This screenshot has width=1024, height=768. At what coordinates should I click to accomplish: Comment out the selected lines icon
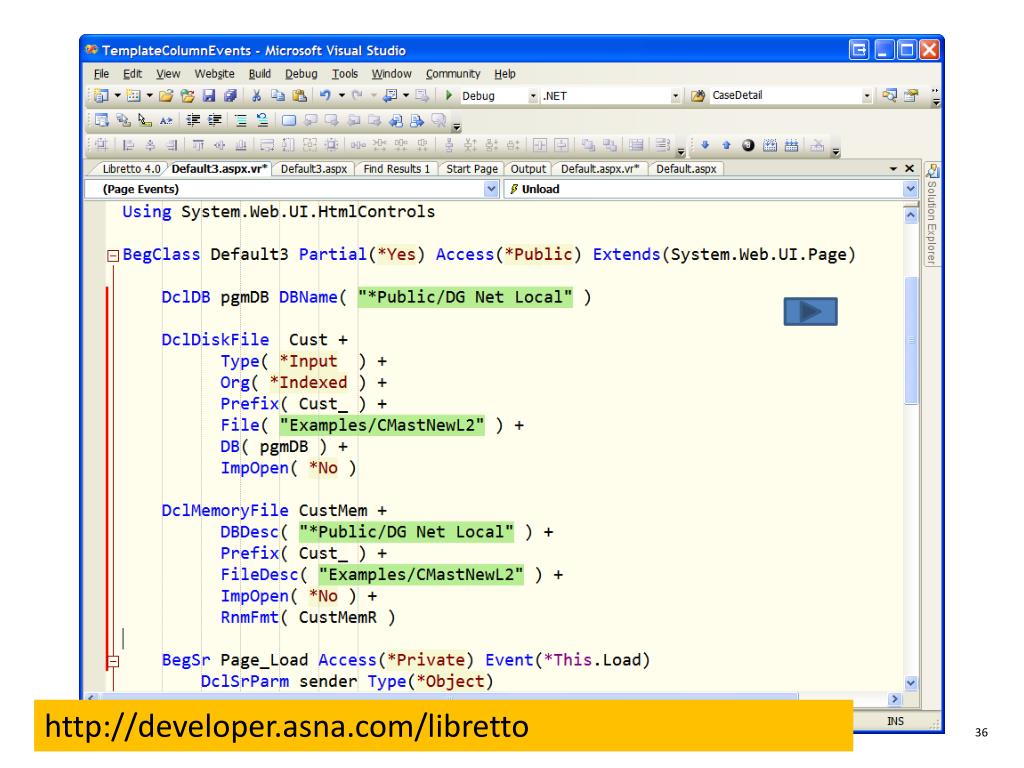pos(241,120)
